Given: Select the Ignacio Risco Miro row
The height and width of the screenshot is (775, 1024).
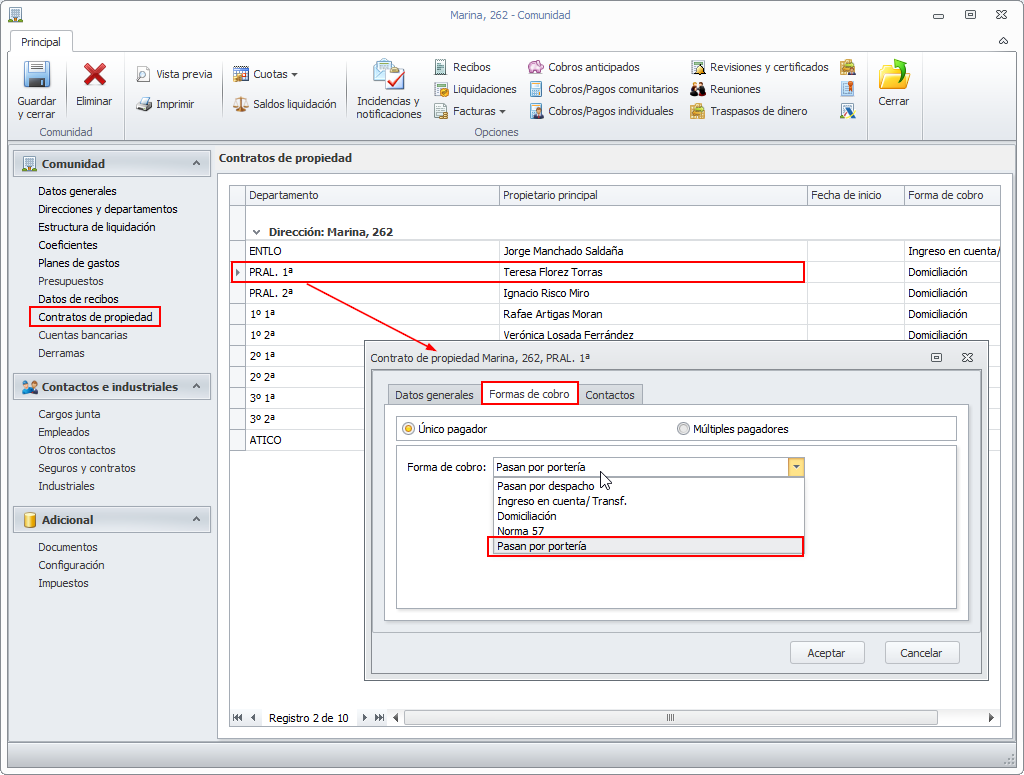Looking at the screenshot, I should [615, 293].
